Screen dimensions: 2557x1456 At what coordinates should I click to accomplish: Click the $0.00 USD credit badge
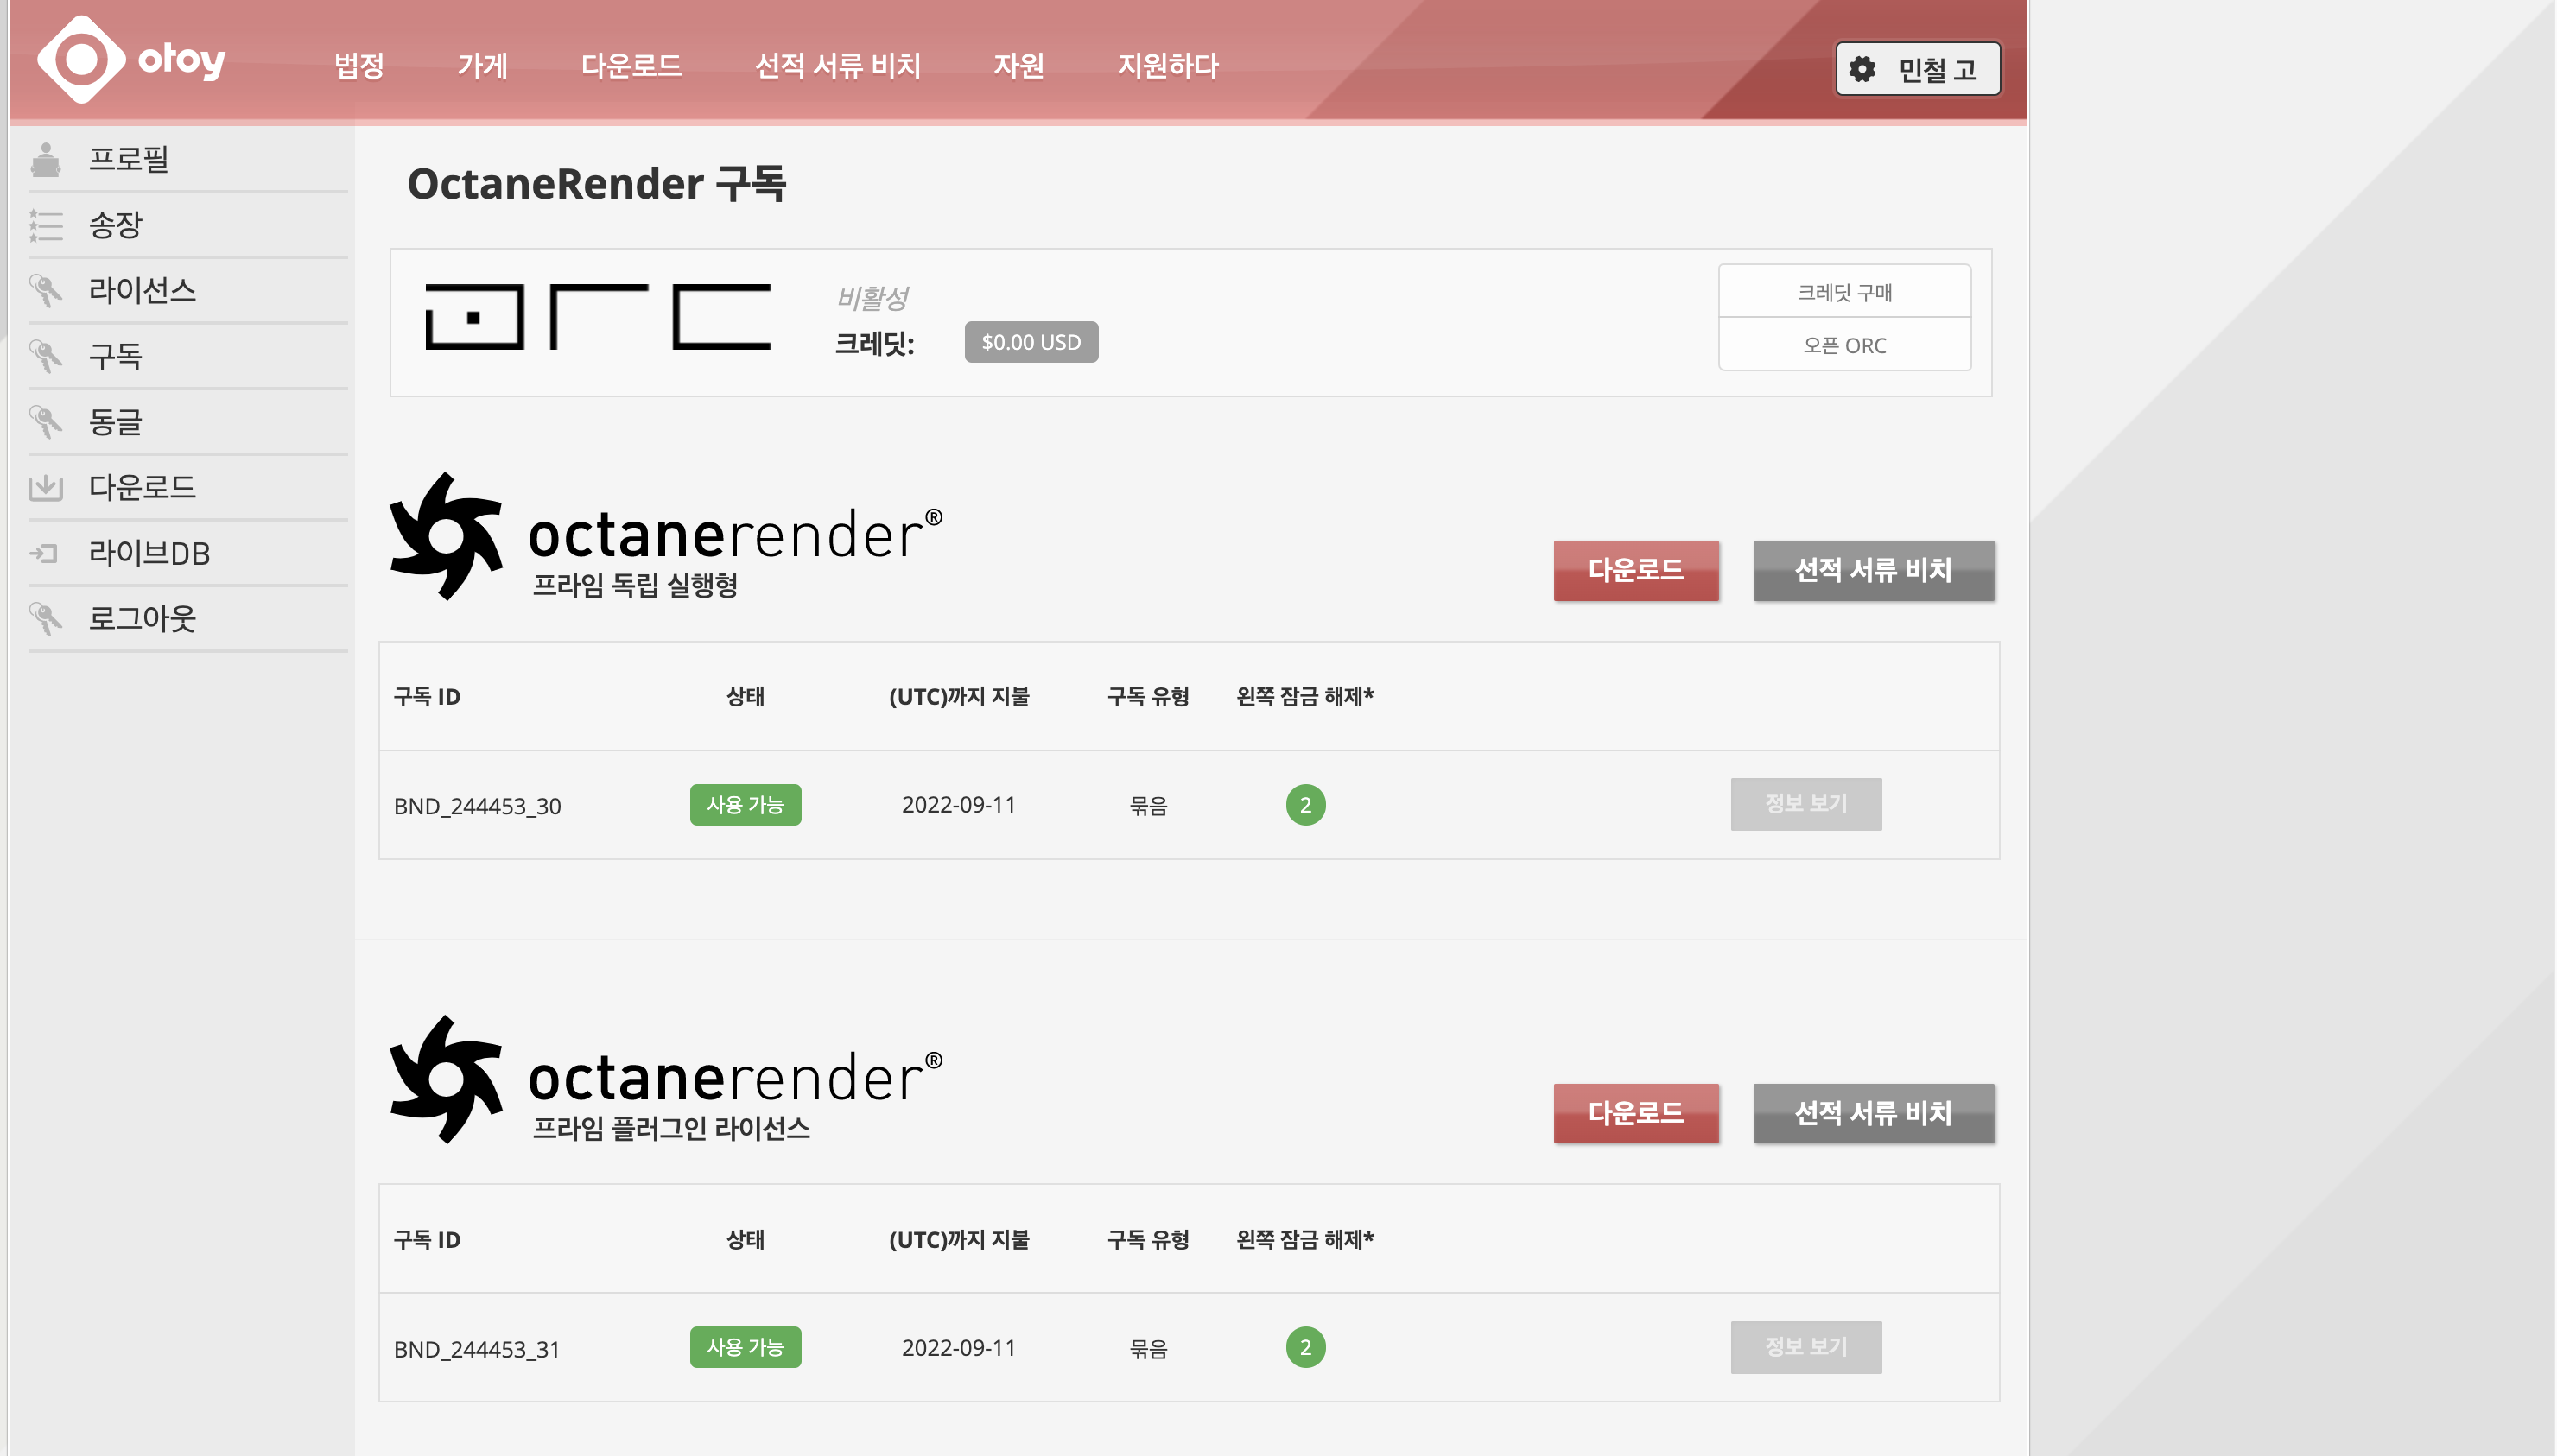pos(1031,342)
